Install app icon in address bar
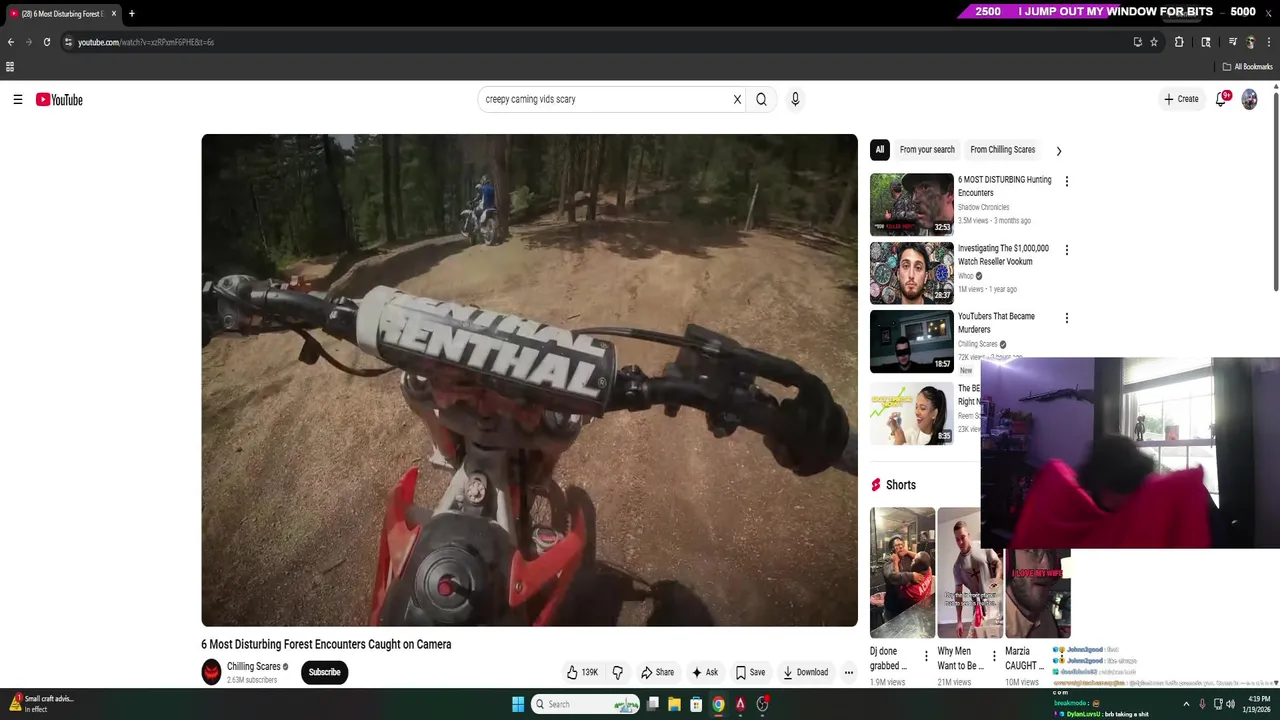This screenshot has height=720, width=1280. (1137, 42)
